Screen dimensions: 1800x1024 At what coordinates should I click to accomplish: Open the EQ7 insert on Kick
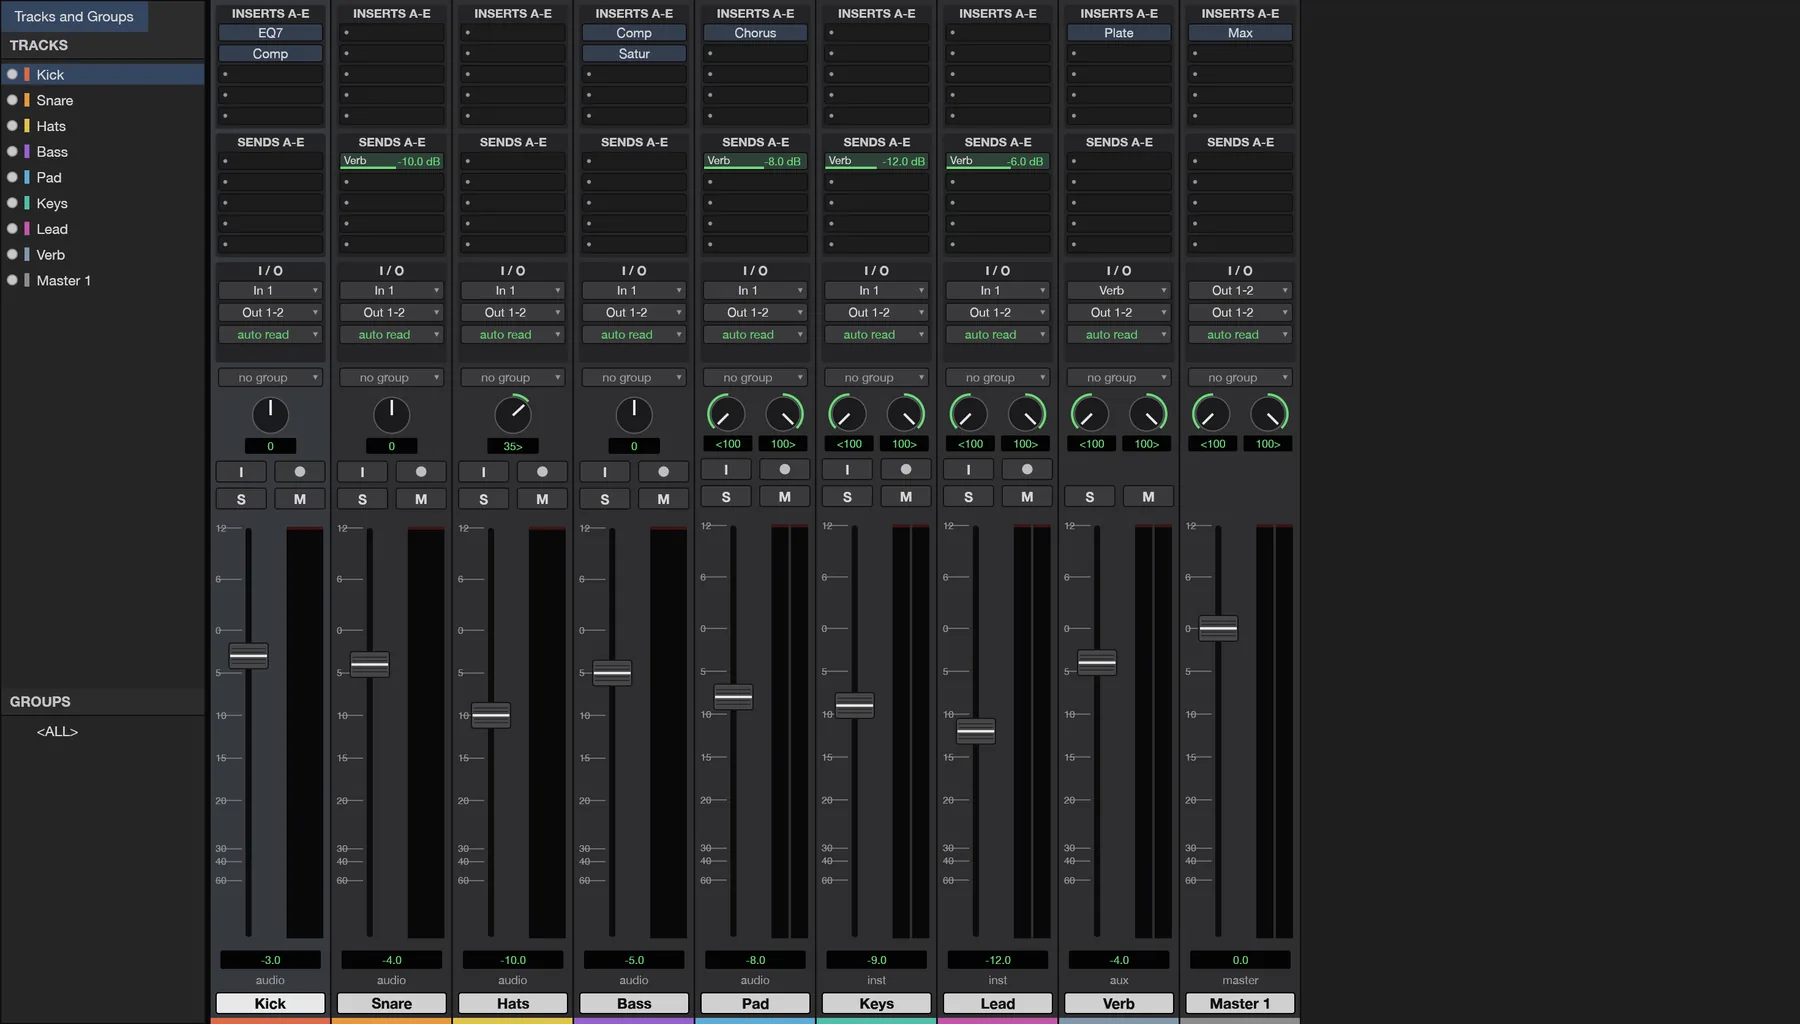(270, 33)
